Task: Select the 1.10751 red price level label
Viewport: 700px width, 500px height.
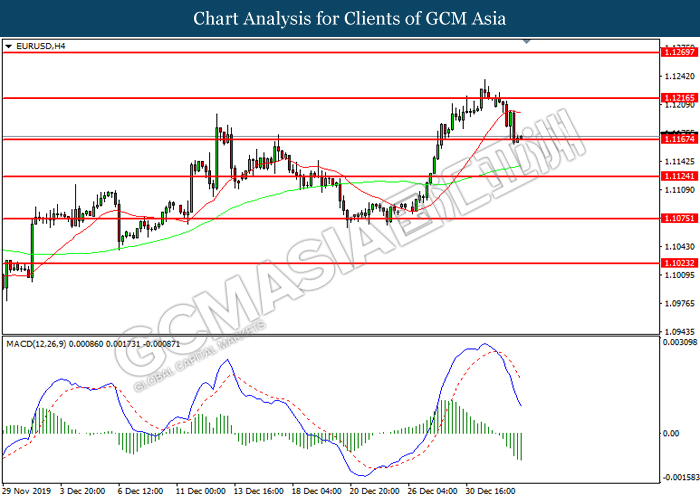Action: pyautogui.click(x=679, y=218)
